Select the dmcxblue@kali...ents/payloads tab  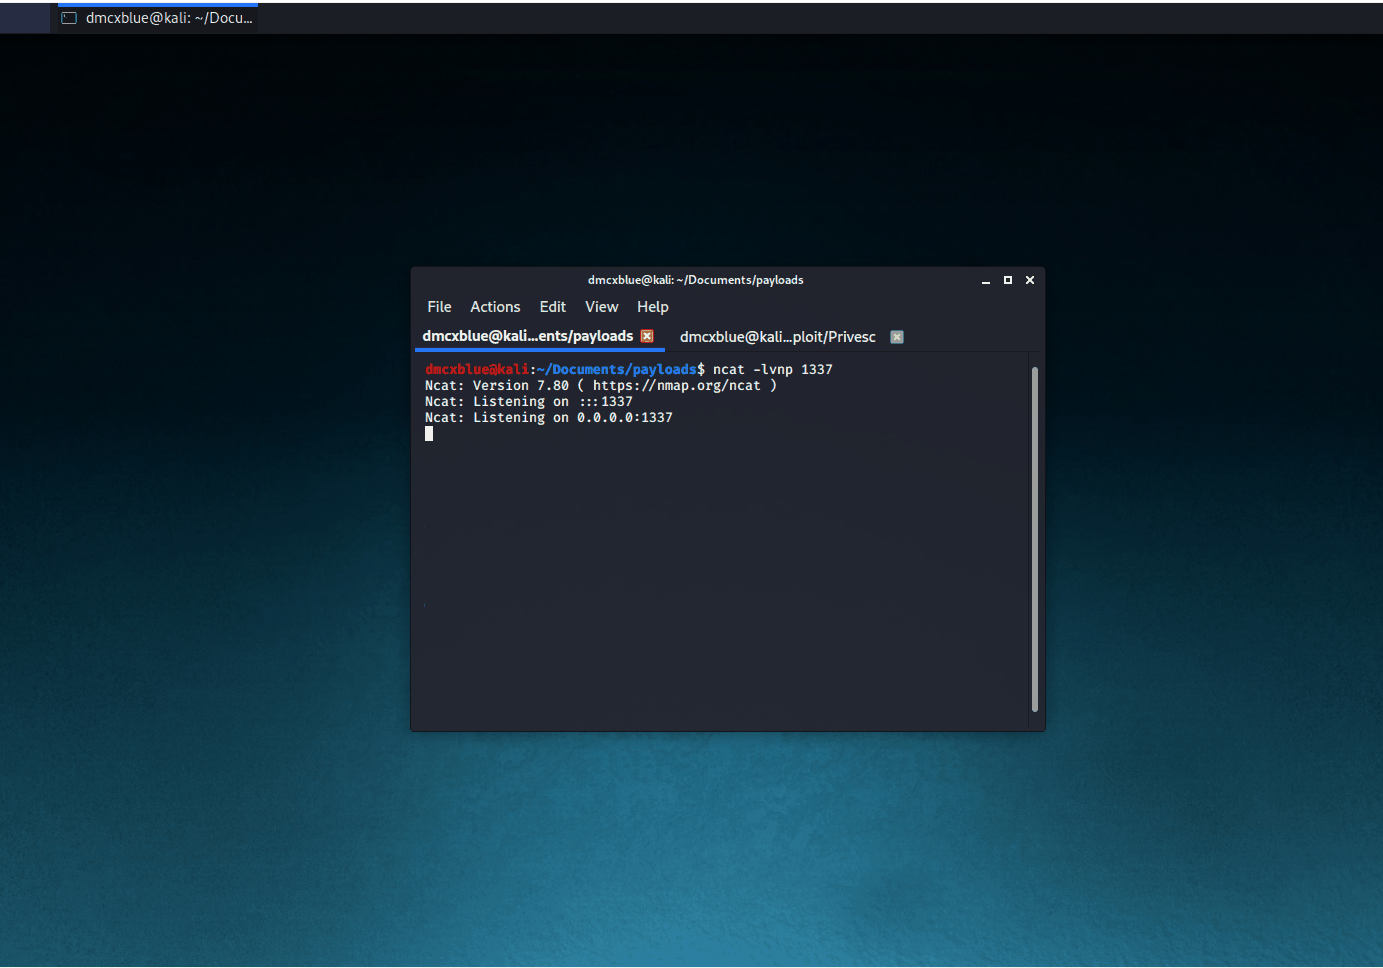click(528, 336)
